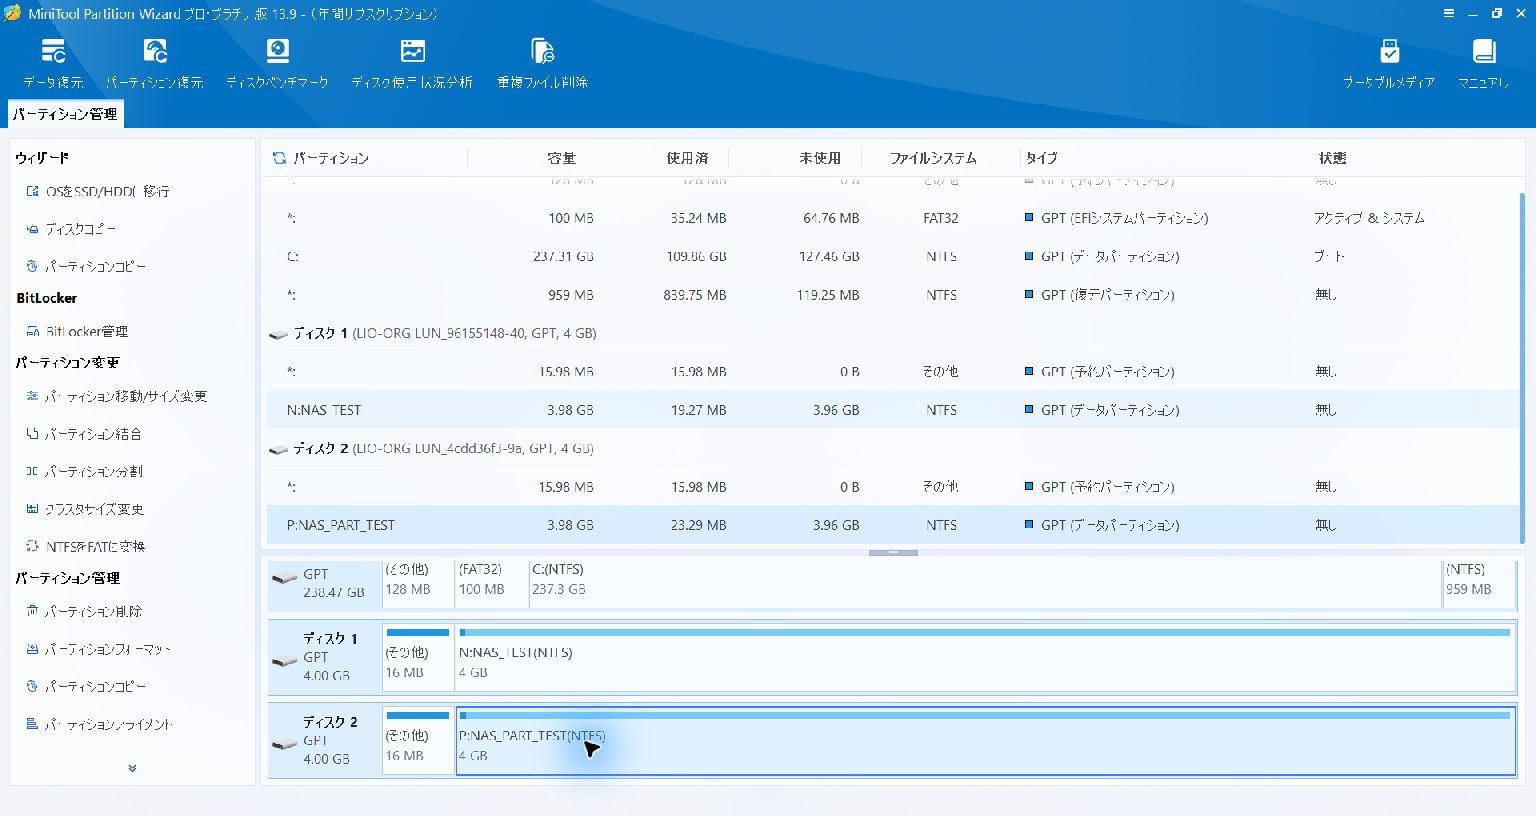
Task: Select the ディスク 1 header row in the list
Action: [893, 333]
